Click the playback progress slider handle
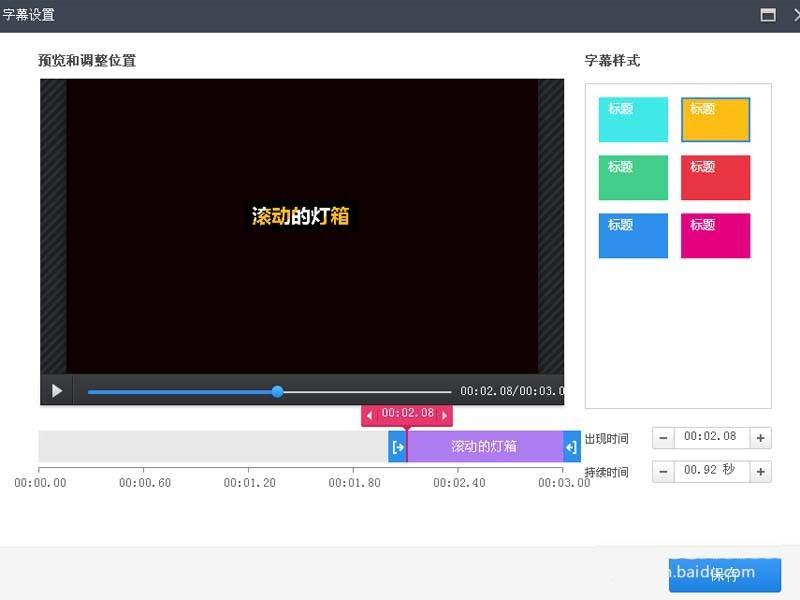The height and width of the screenshot is (600, 800). [277, 391]
